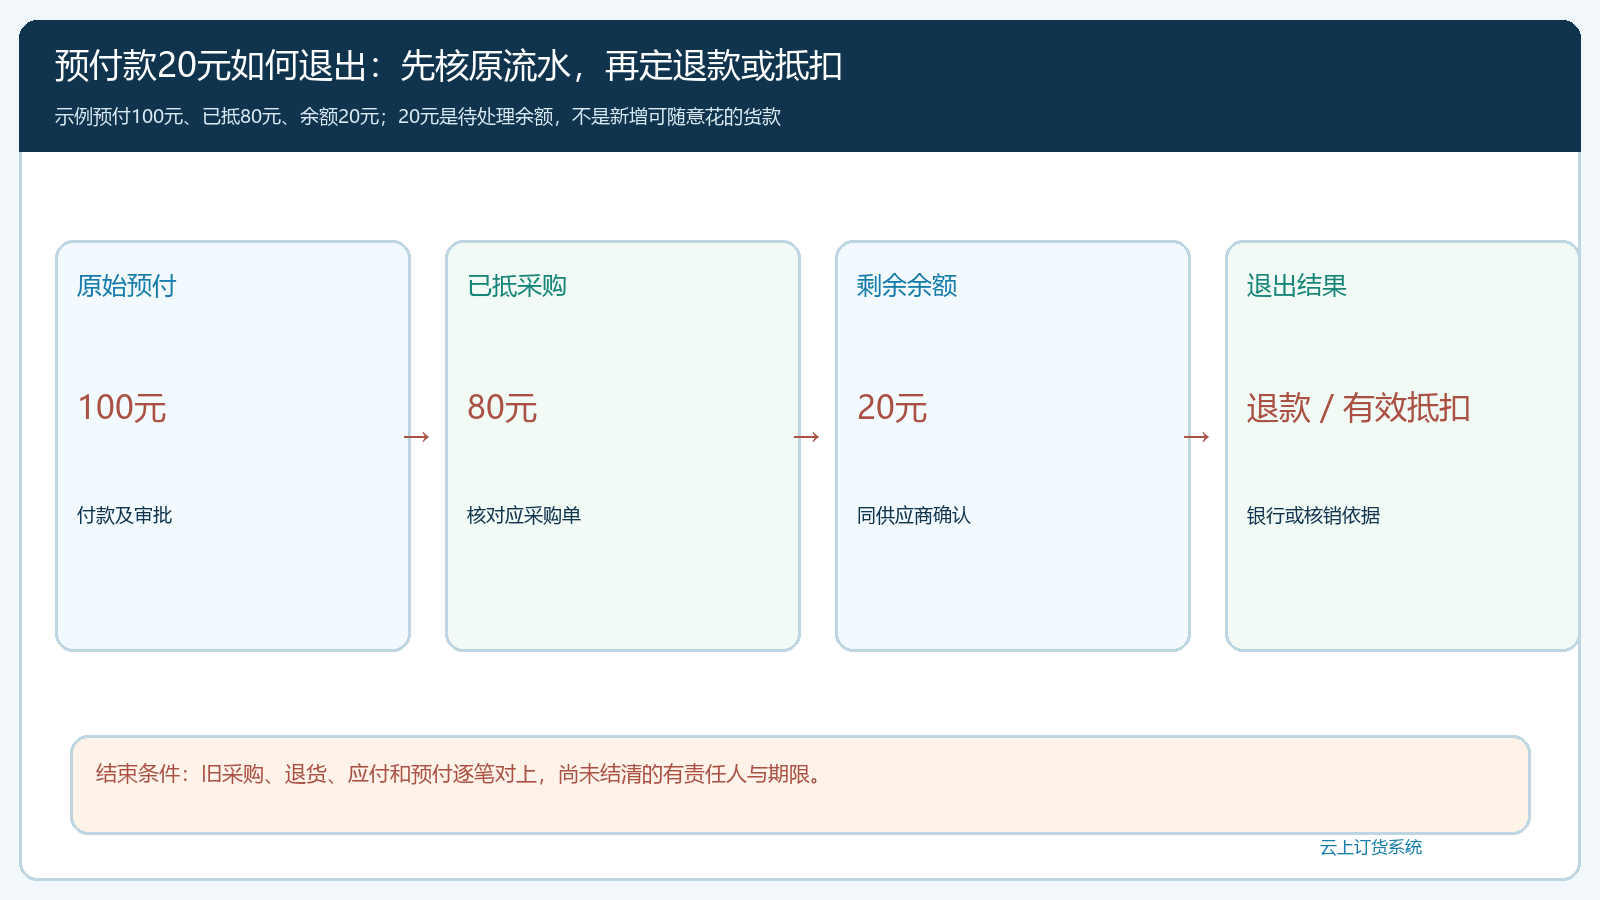Click the 原始预付 card heading
This screenshot has width=1600, height=900.
[x=127, y=286]
